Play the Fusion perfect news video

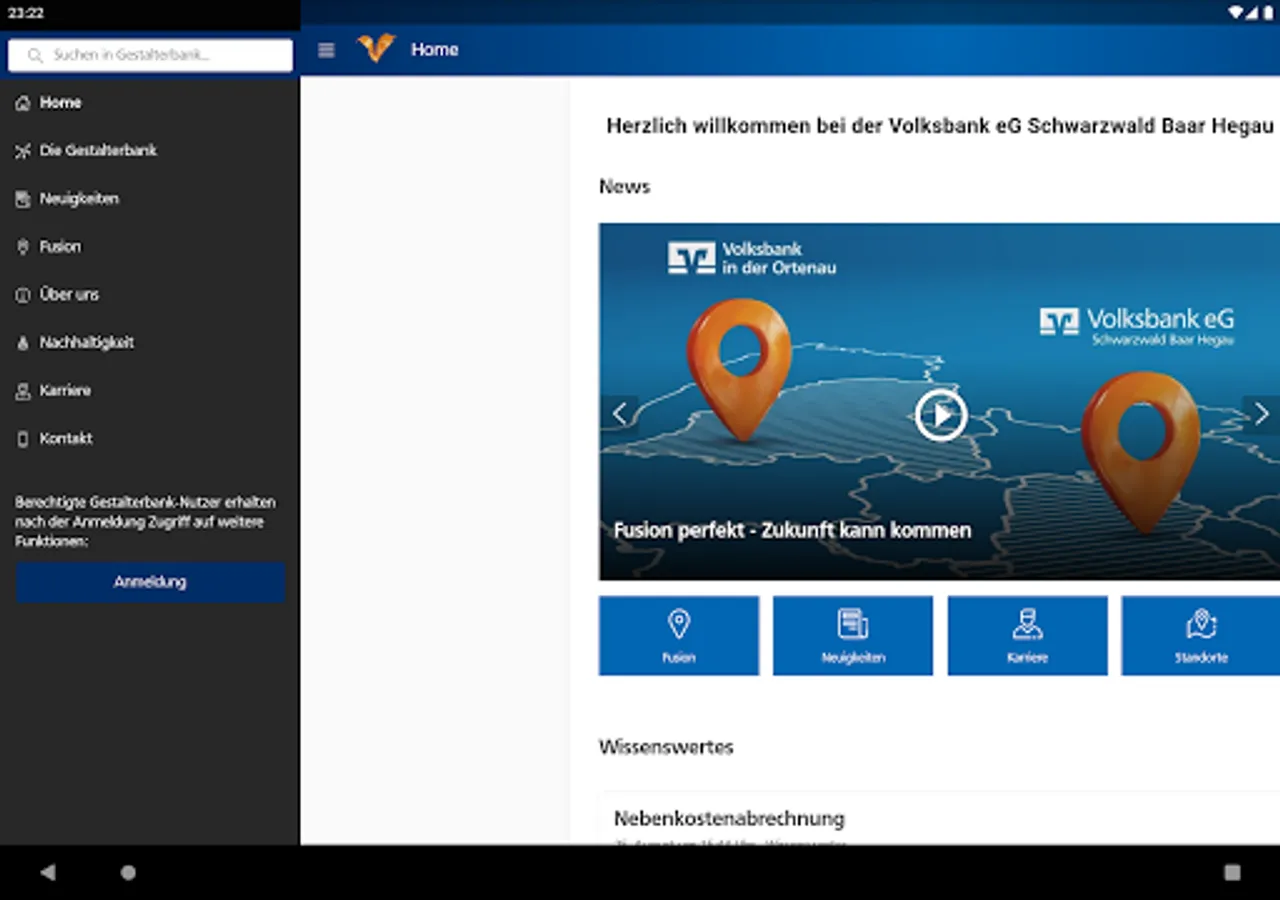click(x=941, y=414)
